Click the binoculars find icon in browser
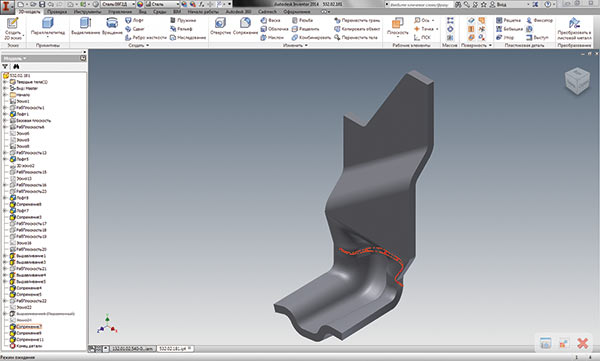 click(16, 67)
